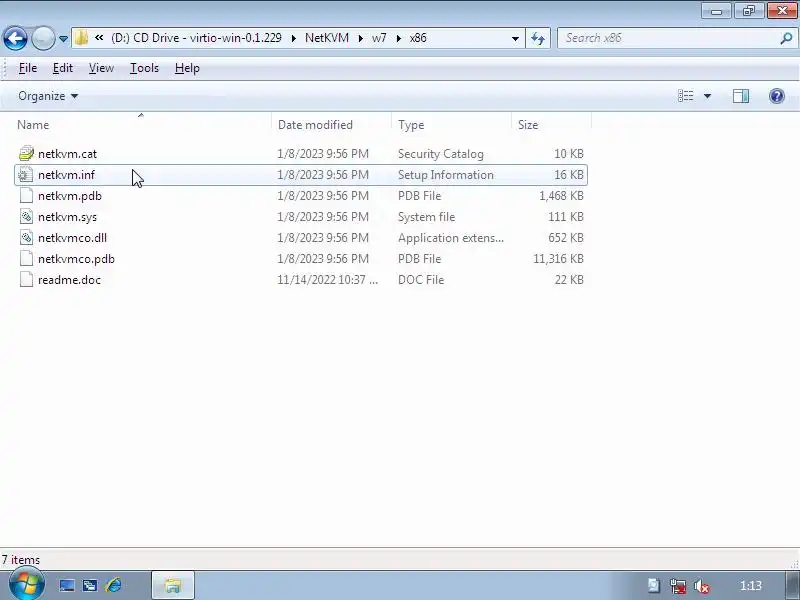The height and width of the screenshot is (600, 800).
Task: Sort files by Date modified column
Action: coord(331,124)
